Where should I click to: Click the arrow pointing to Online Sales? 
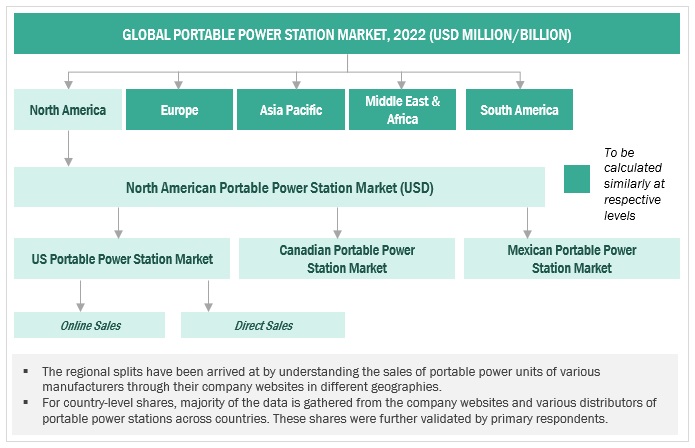click(x=81, y=295)
